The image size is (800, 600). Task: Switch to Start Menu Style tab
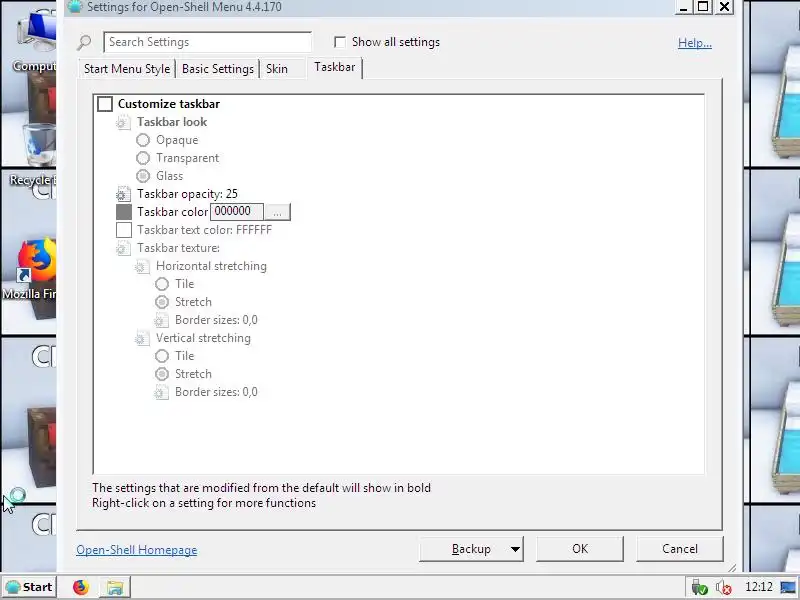pos(127,69)
